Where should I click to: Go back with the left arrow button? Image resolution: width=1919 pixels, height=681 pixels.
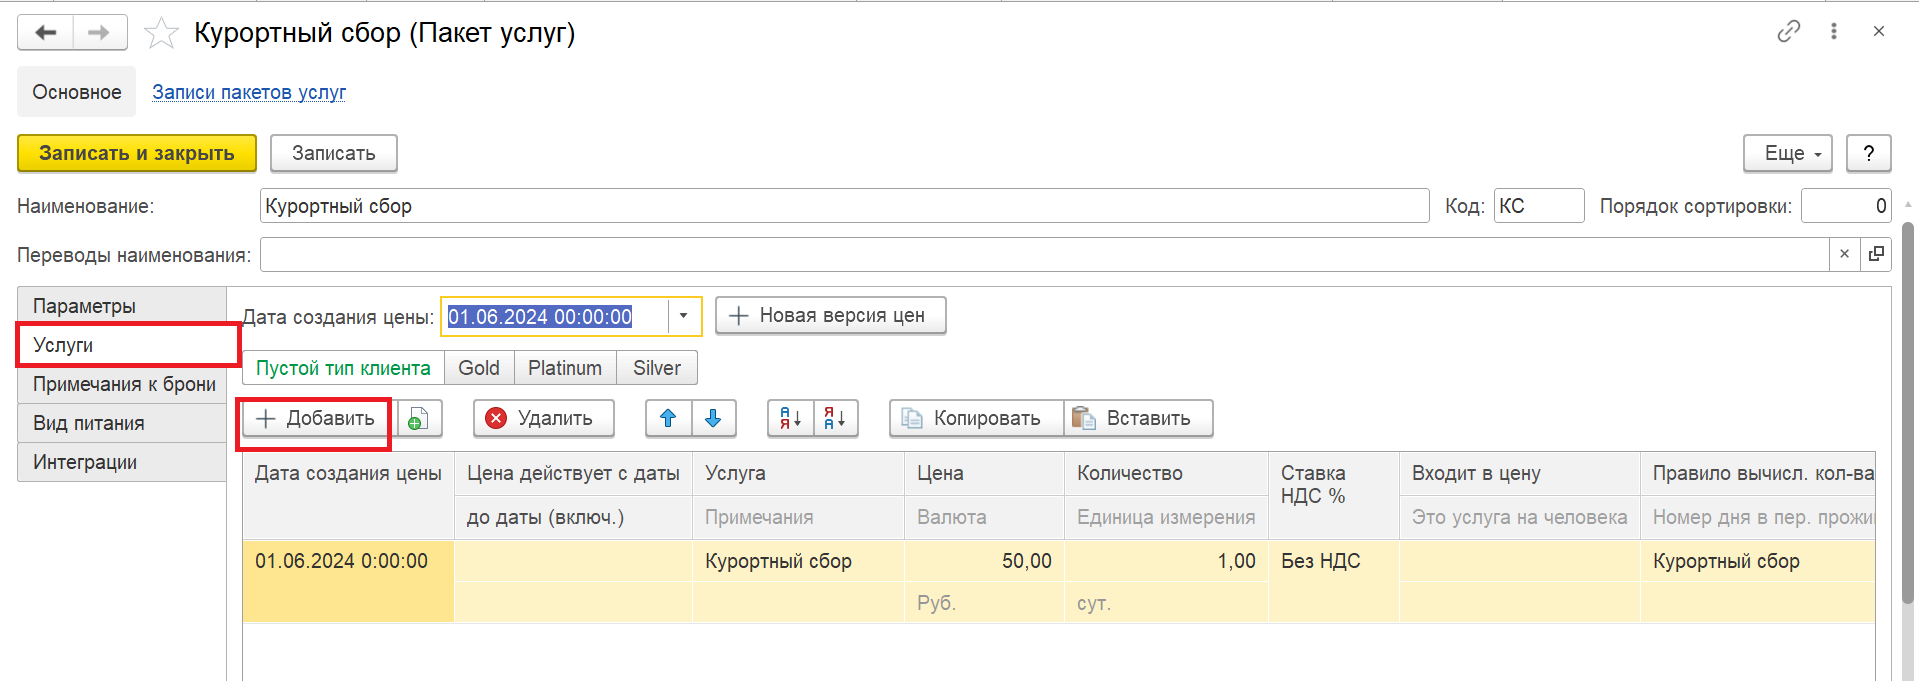pos(46,33)
